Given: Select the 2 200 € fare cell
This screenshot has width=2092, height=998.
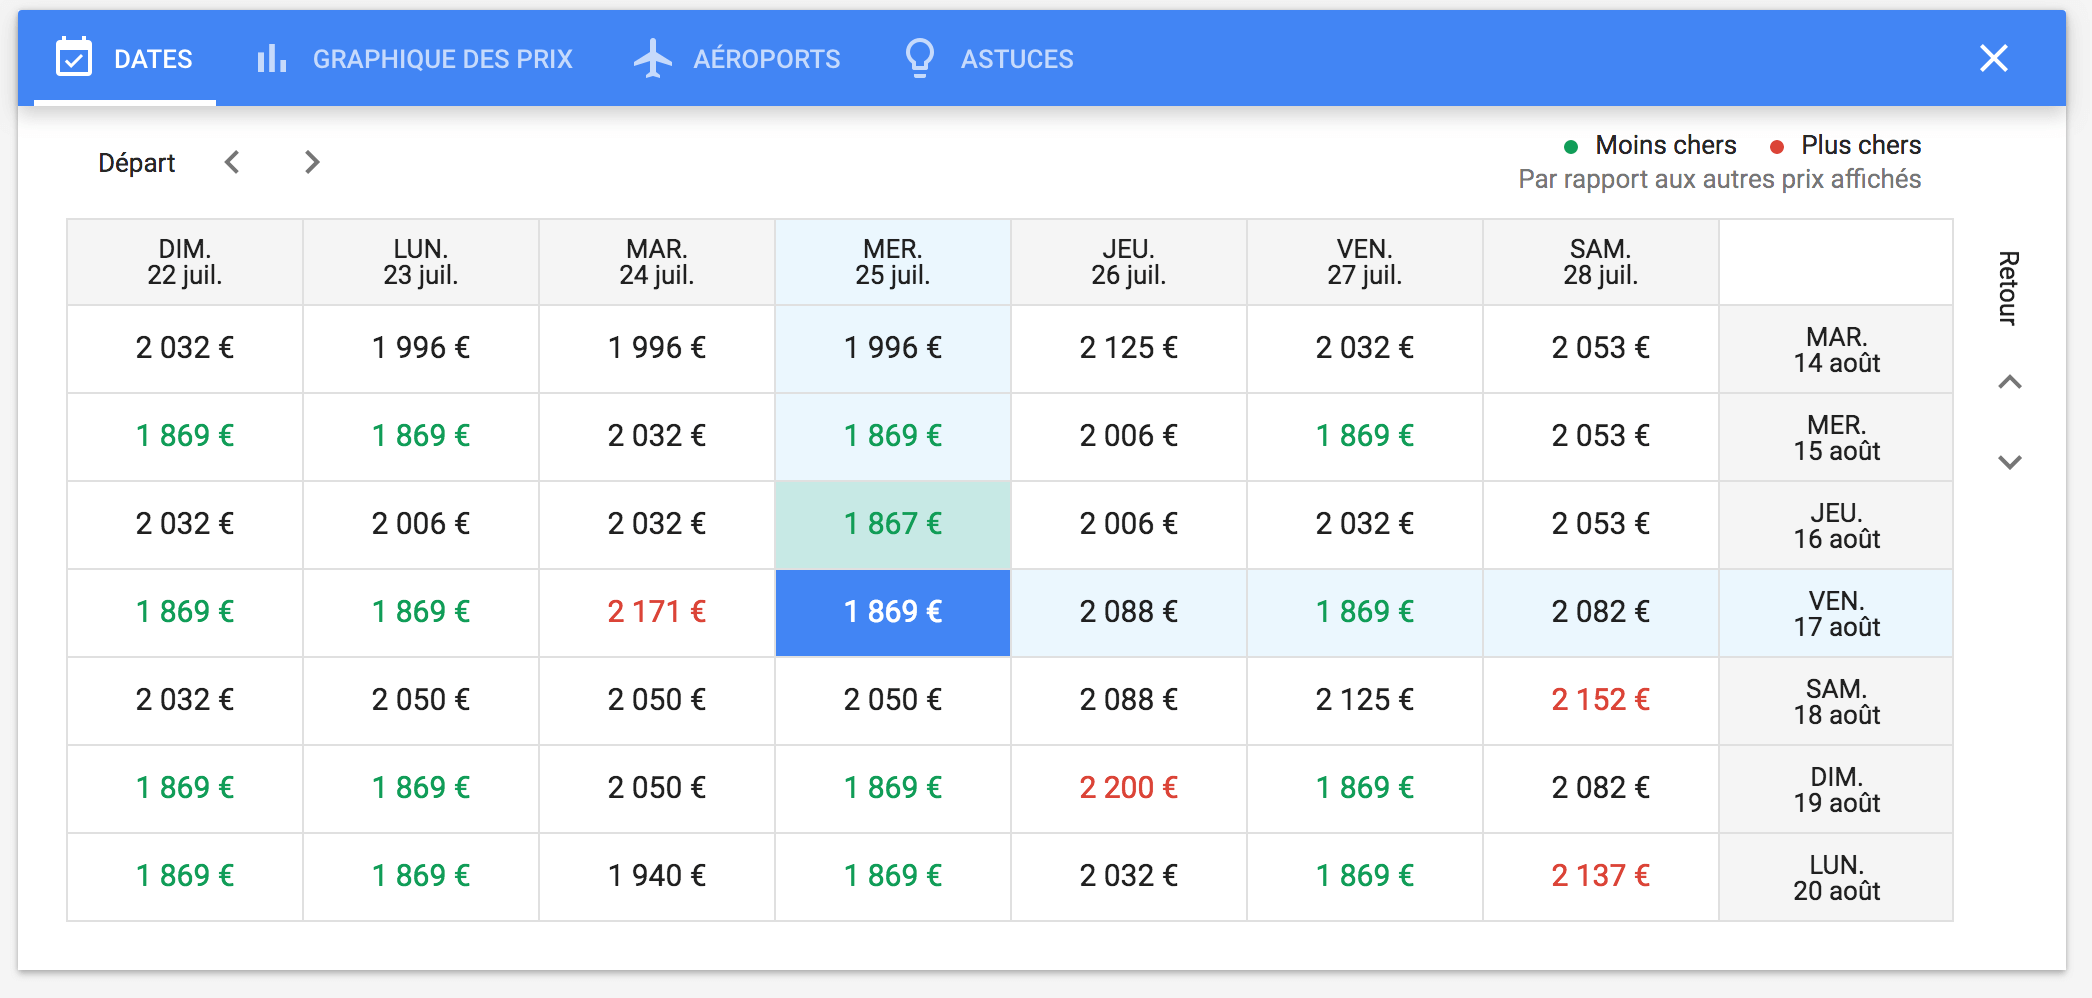Looking at the screenshot, I should click(1128, 788).
